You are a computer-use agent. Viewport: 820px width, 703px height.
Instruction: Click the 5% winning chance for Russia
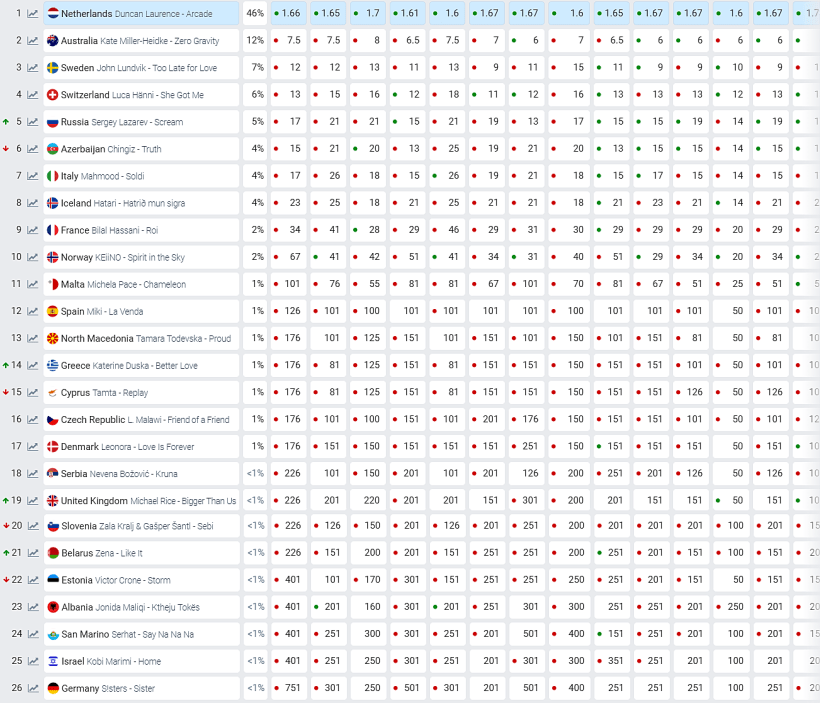pos(255,122)
